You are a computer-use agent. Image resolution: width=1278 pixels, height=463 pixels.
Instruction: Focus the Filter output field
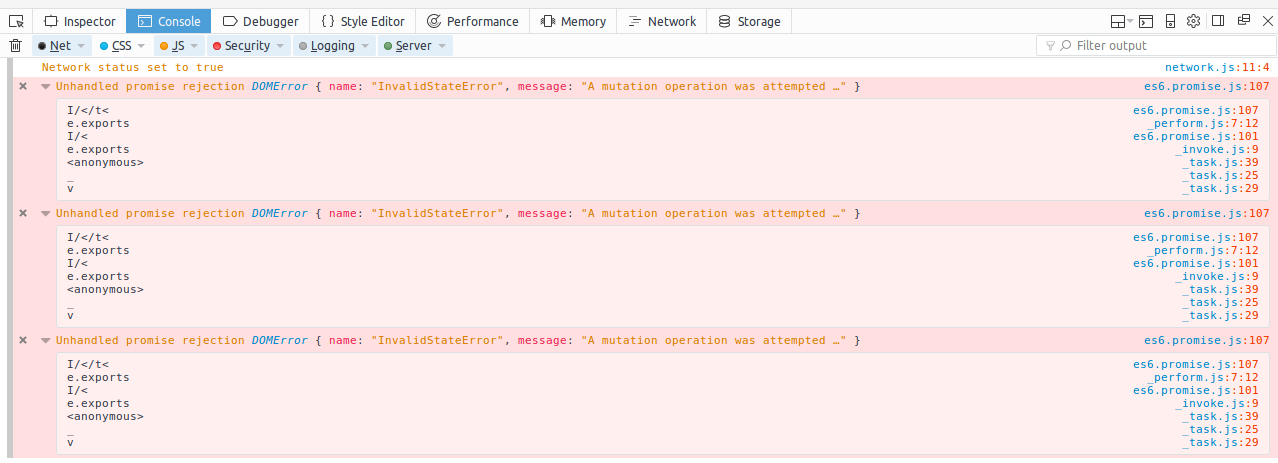(1155, 46)
